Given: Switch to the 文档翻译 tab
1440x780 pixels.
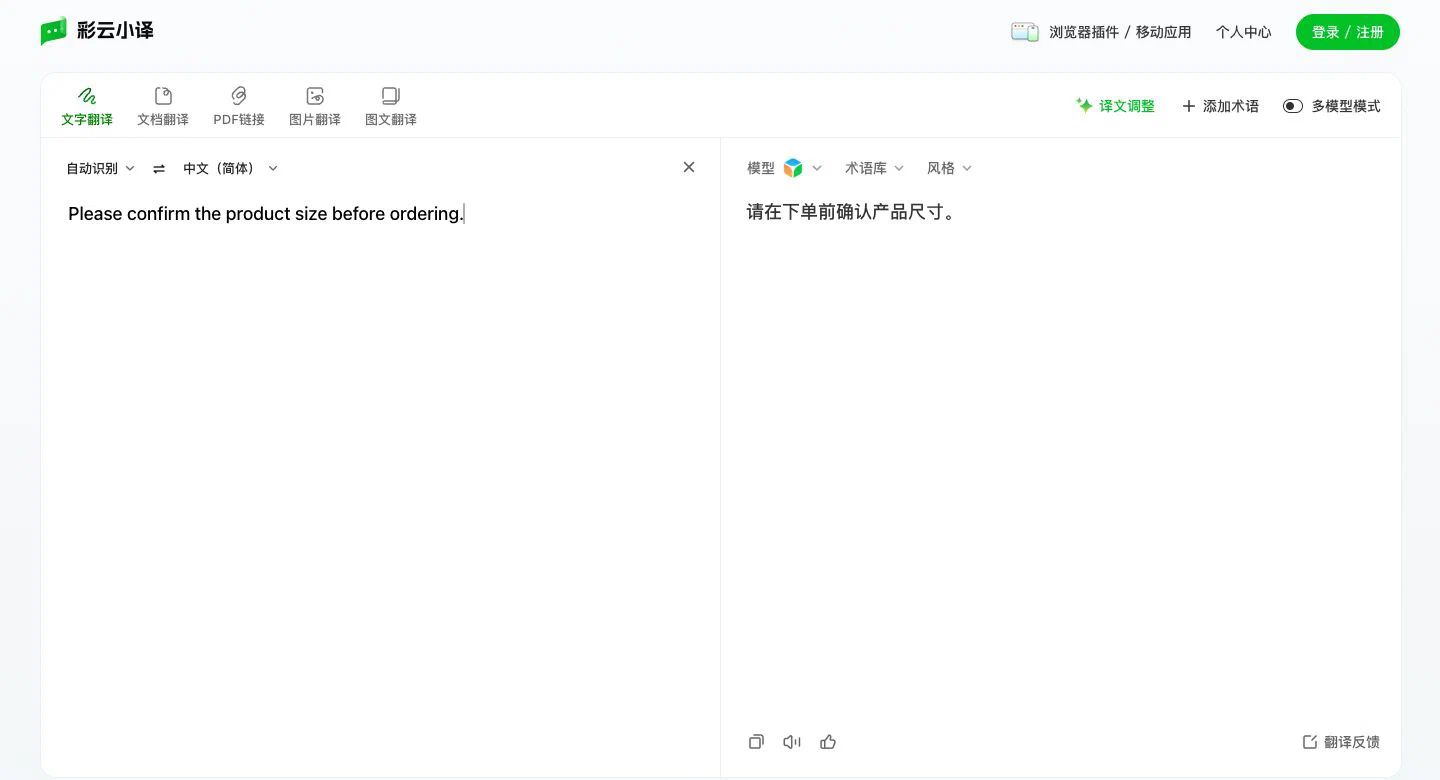Looking at the screenshot, I should point(163,107).
